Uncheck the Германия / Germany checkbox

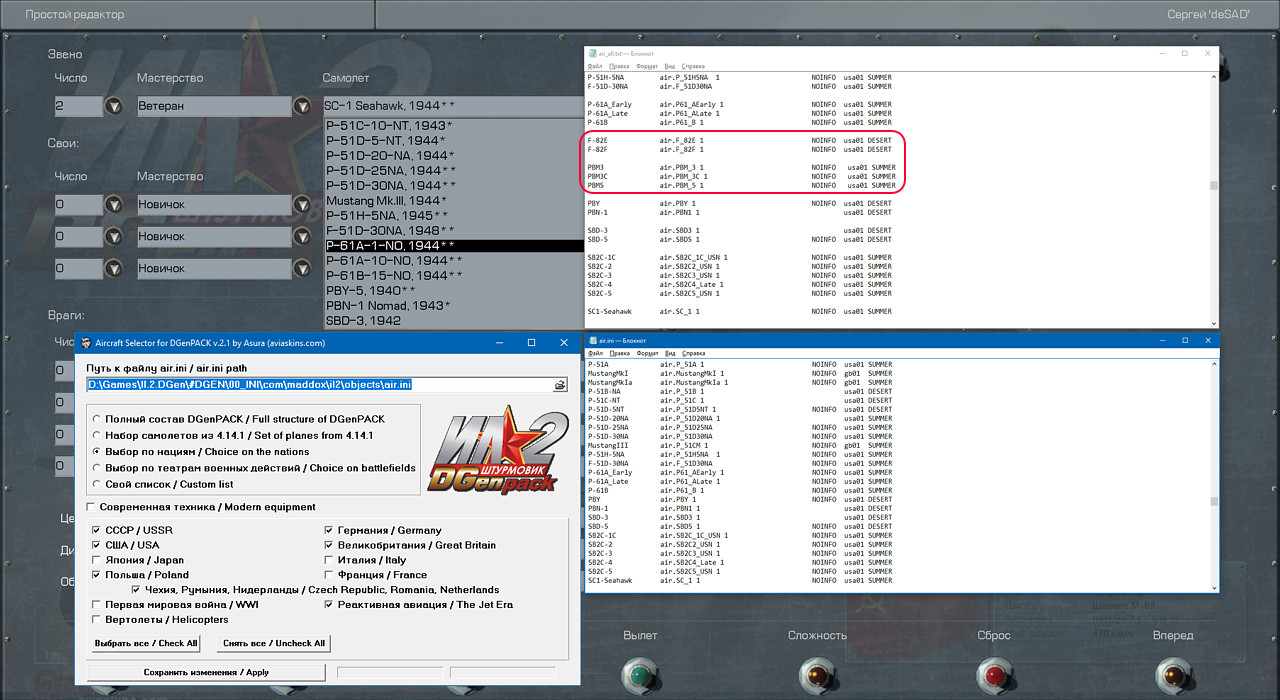point(329,531)
